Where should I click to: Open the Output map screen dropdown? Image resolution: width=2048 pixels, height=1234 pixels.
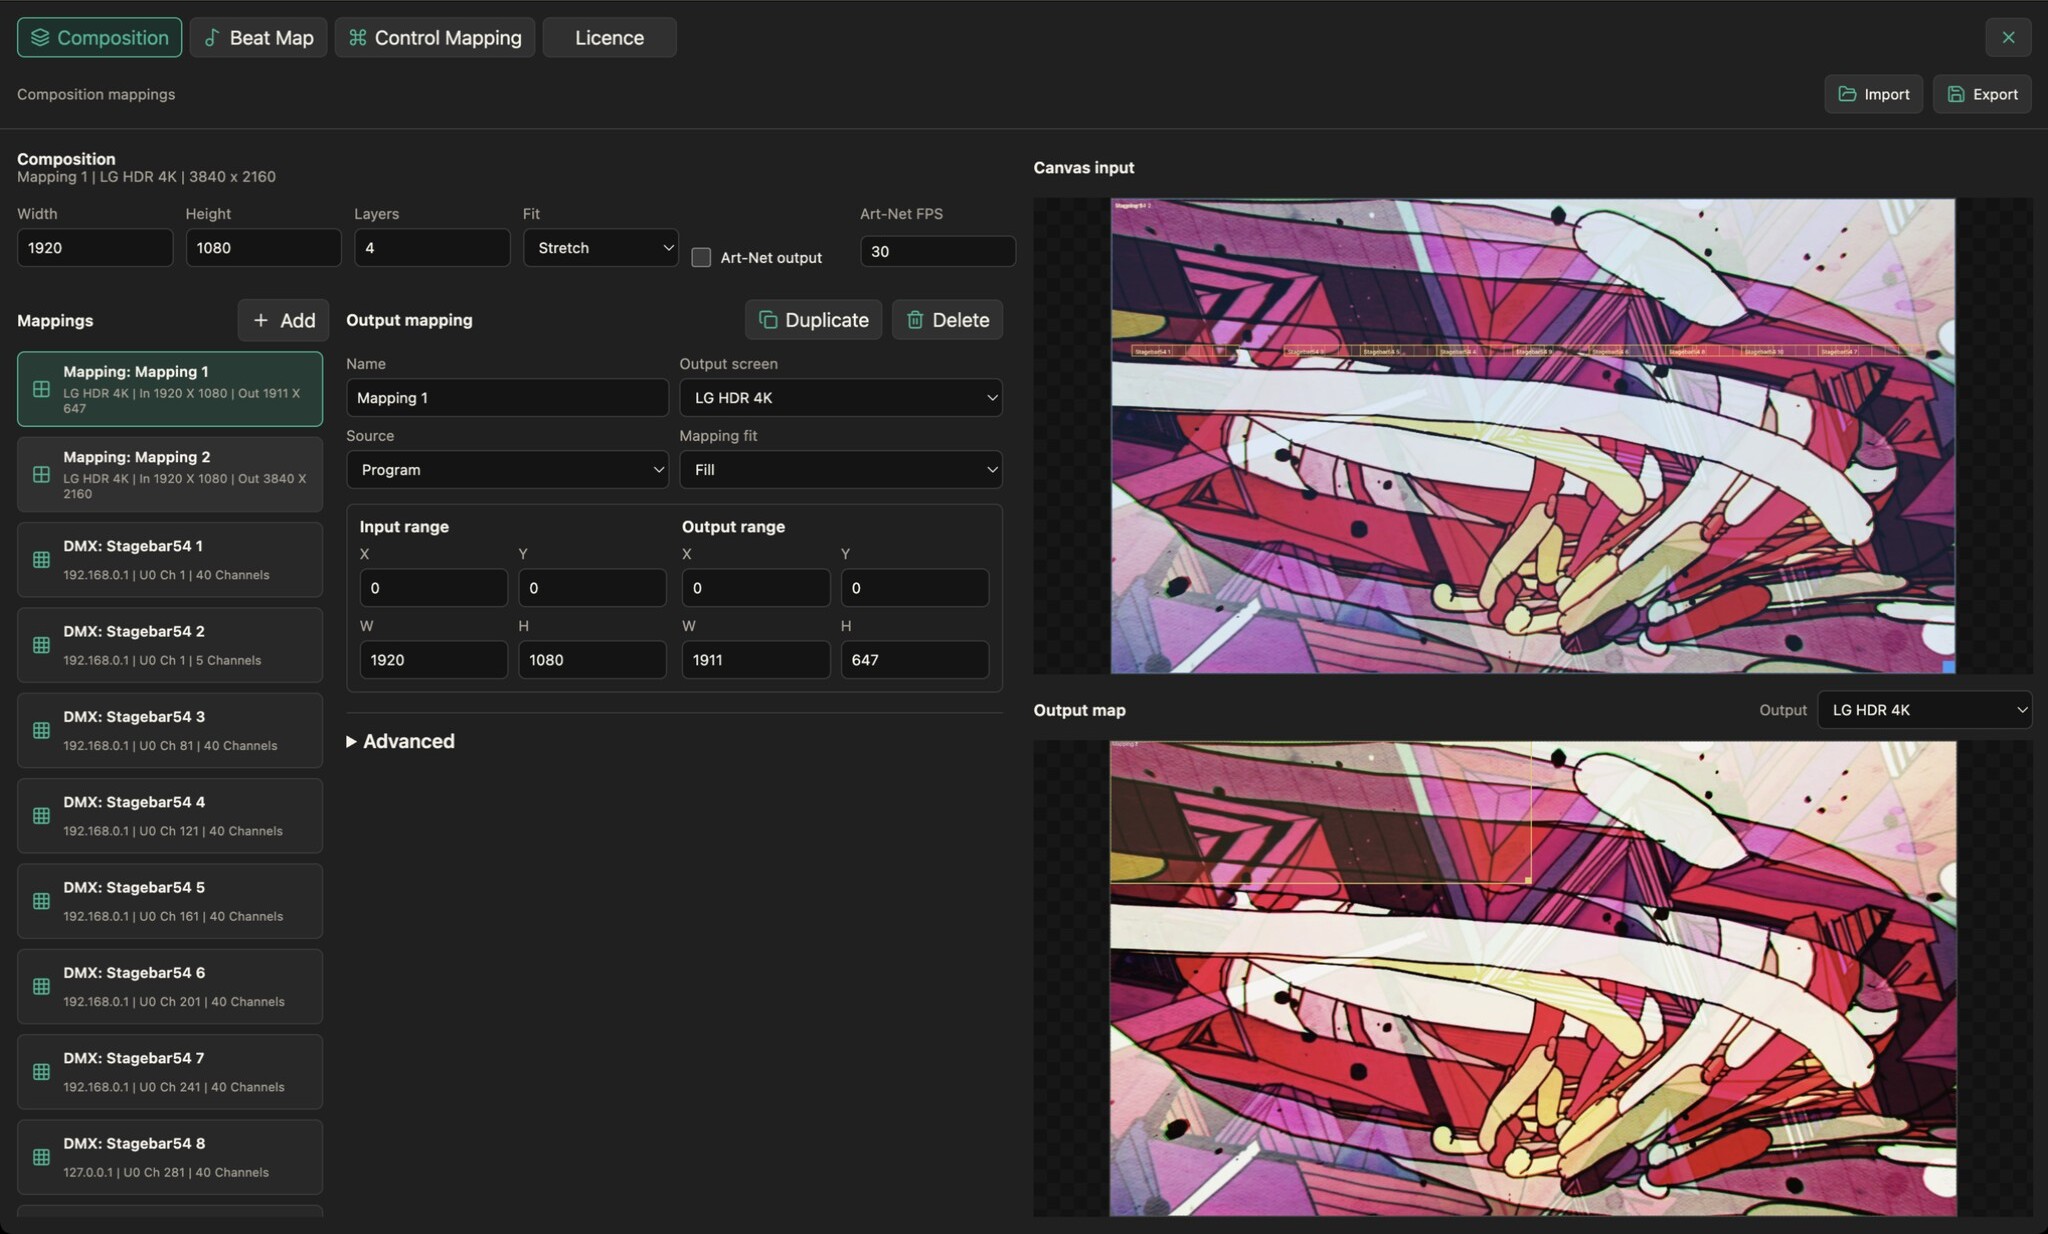[1924, 710]
